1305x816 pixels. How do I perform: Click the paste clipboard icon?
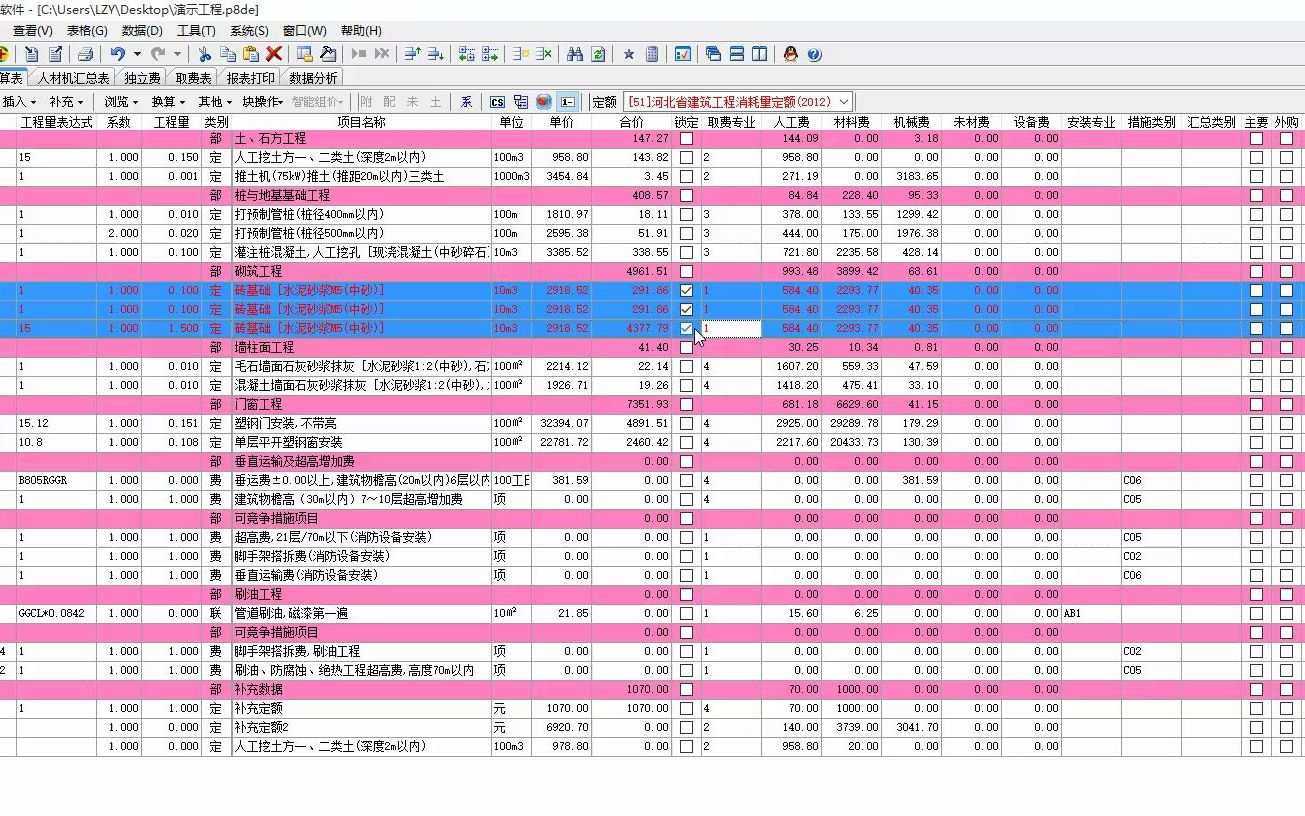point(250,55)
